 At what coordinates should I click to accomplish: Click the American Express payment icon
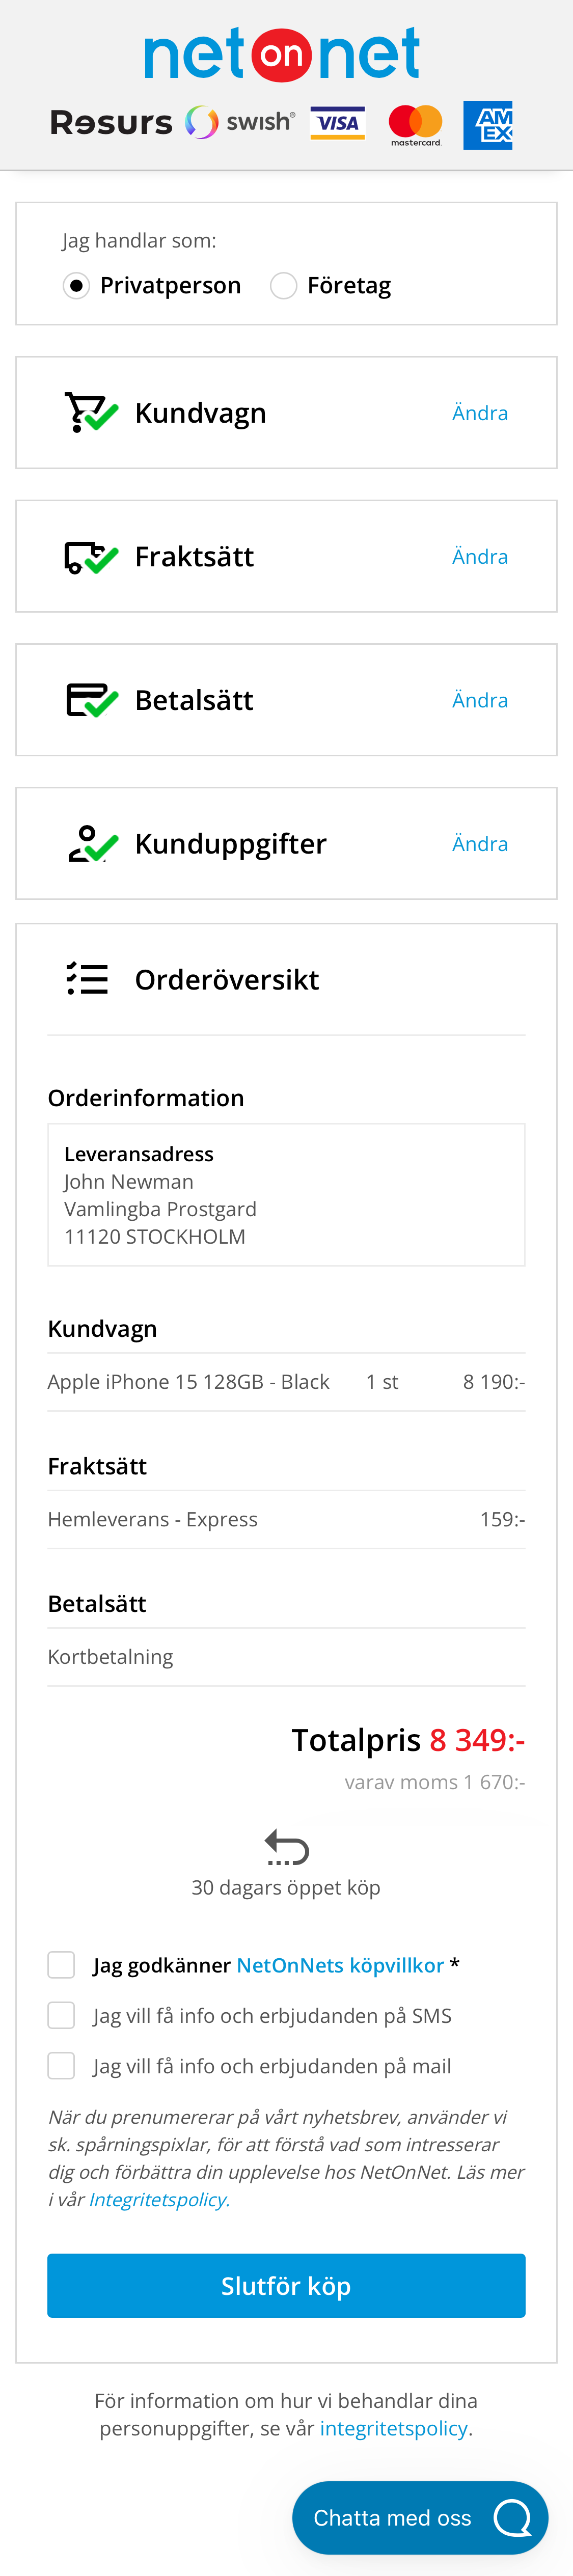[x=488, y=124]
